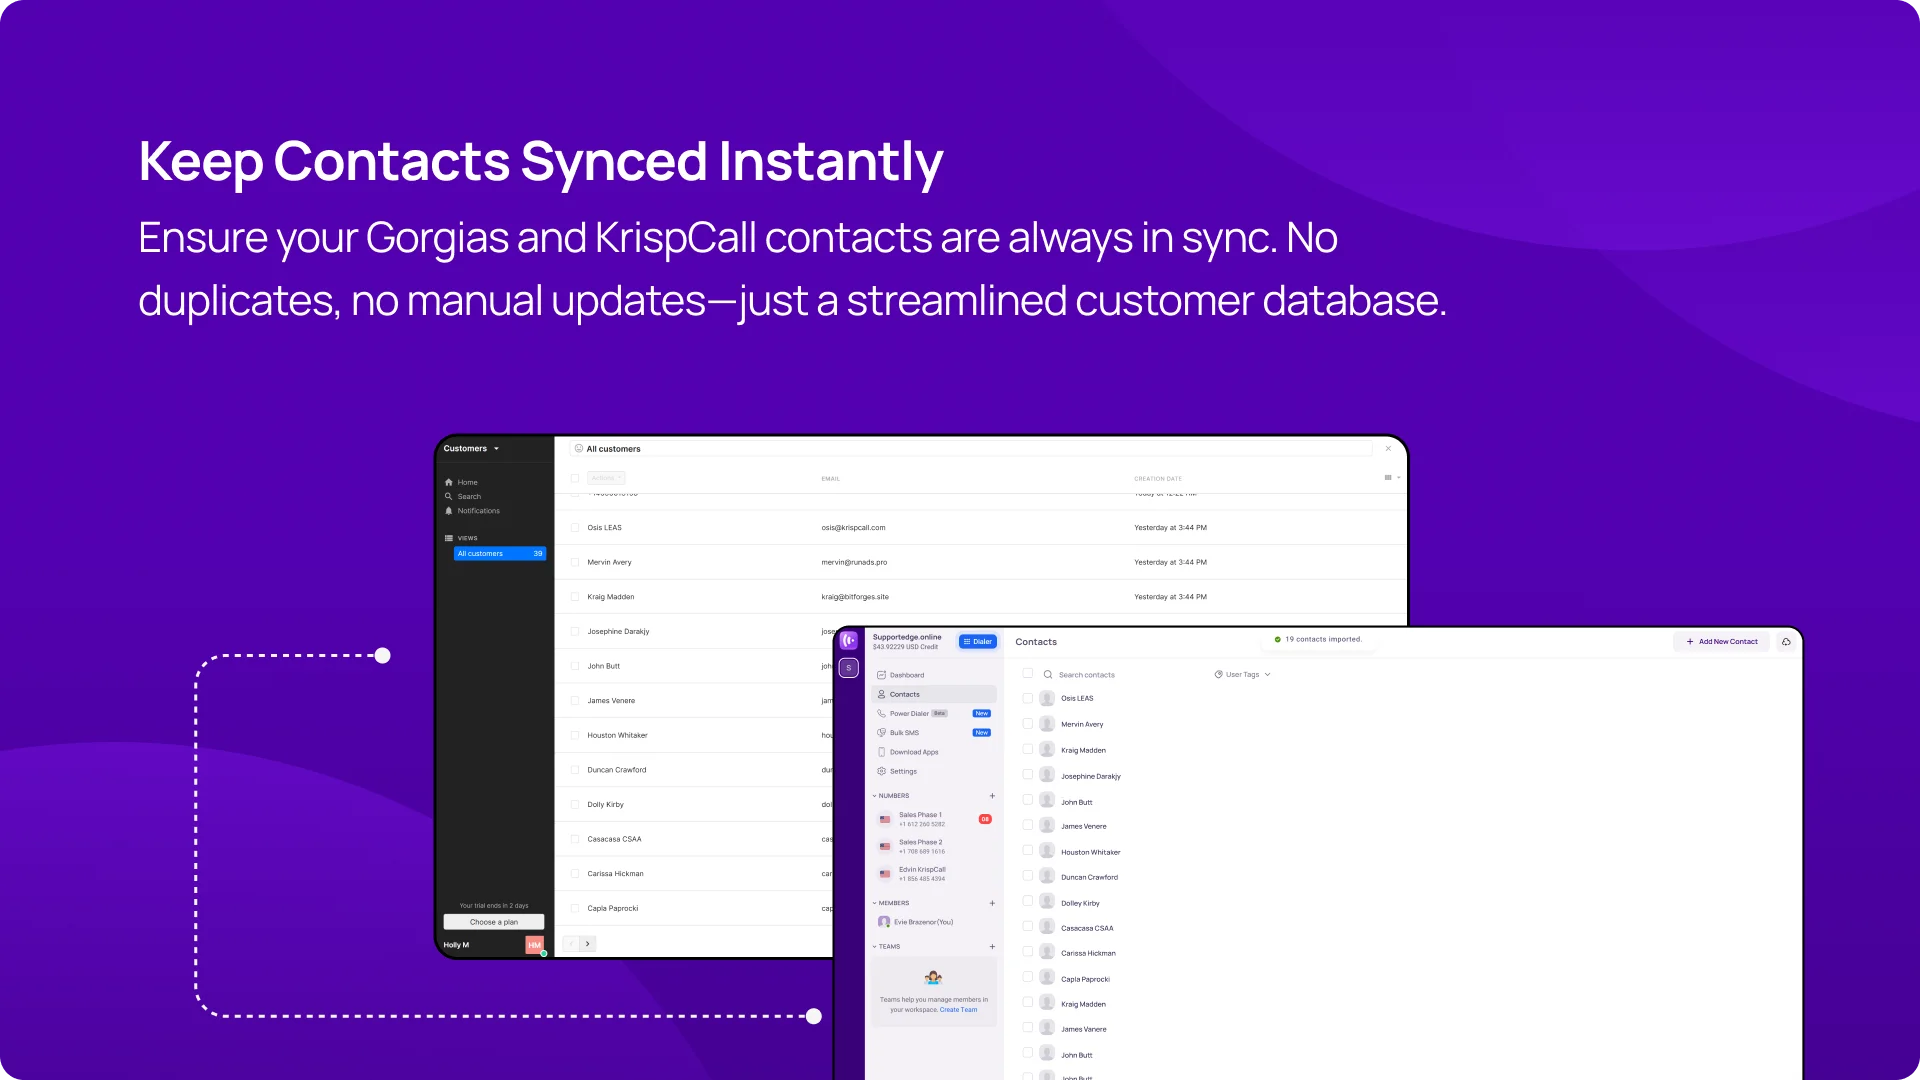Viewport: 1920px width, 1080px height.
Task: Go to previous page of customers
Action: 571,944
